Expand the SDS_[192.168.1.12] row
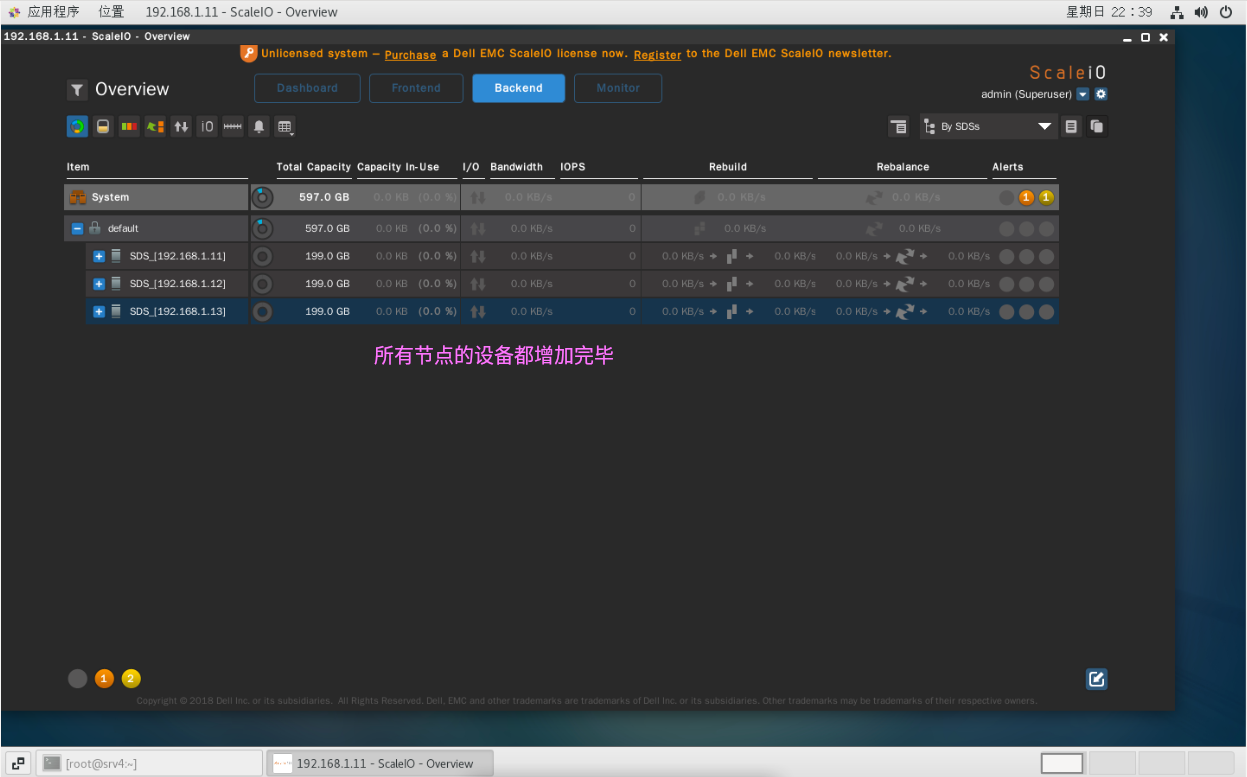 pos(99,284)
